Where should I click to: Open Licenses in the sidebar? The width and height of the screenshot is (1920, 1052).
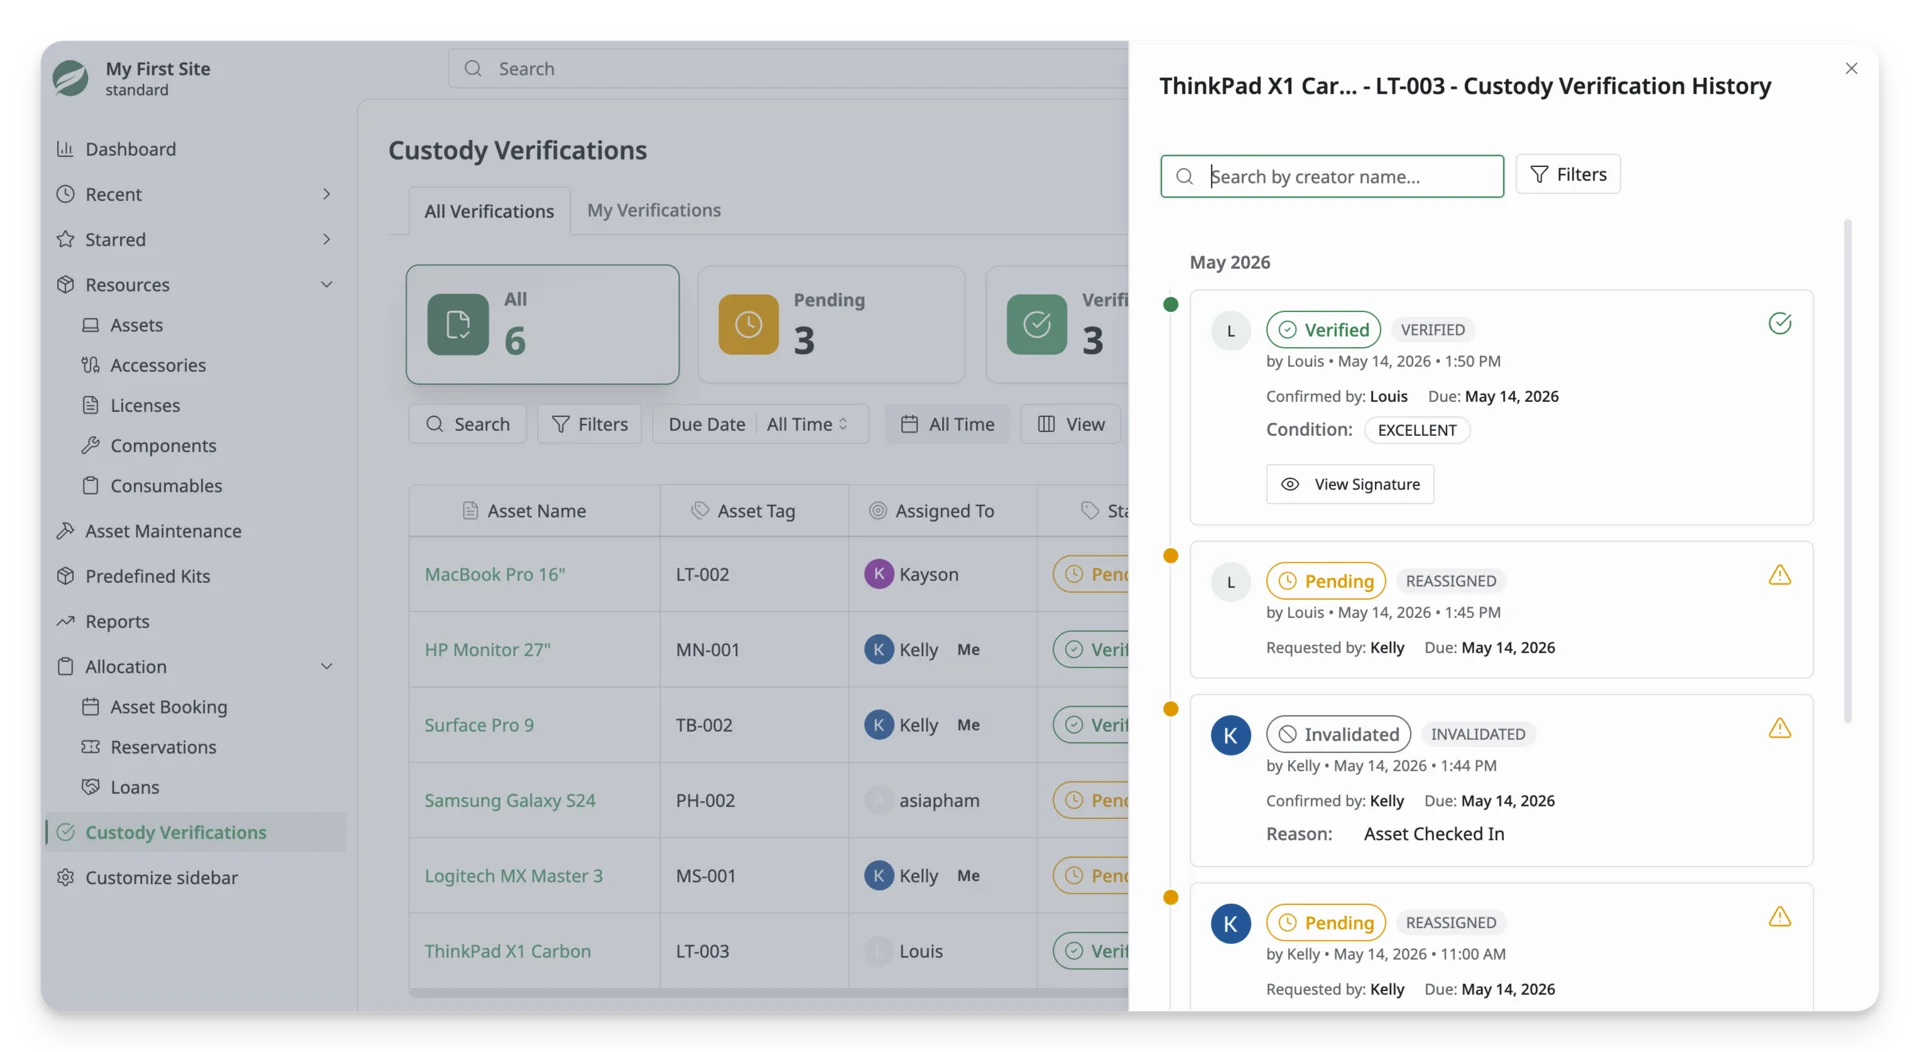(145, 405)
